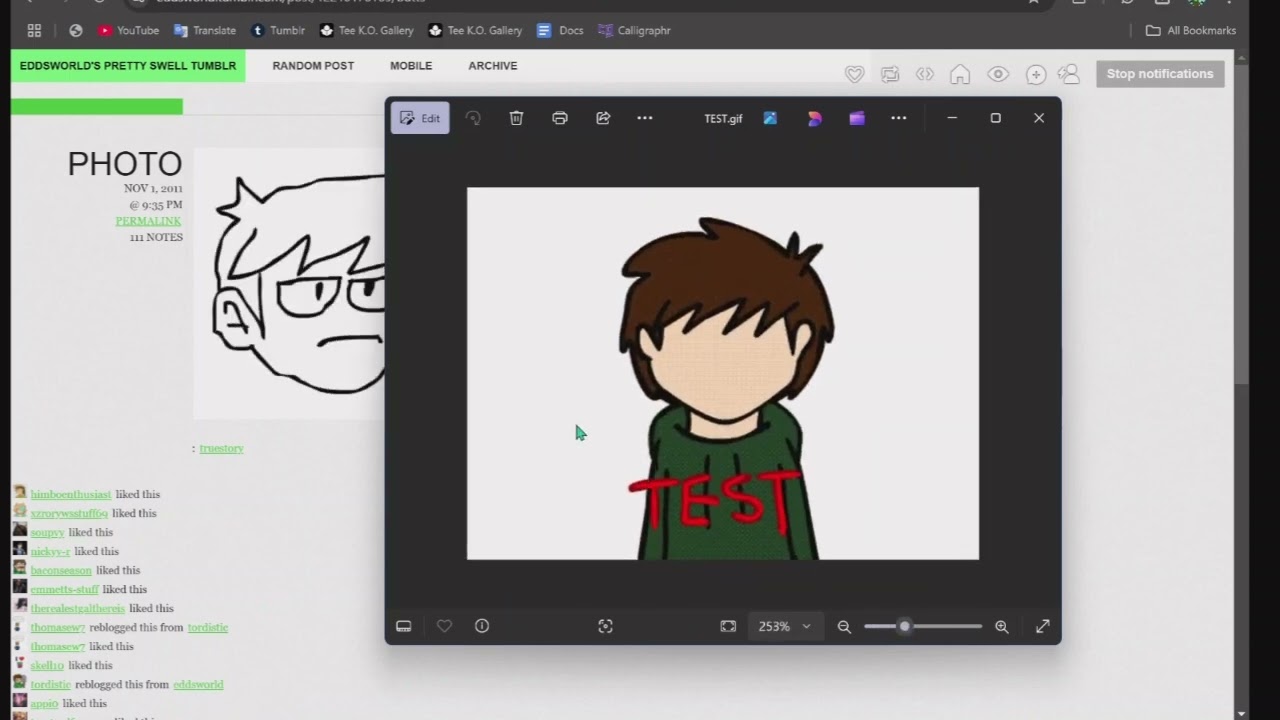Click the zoom out magnifier in Photos
The width and height of the screenshot is (1280, 720).
click(844, 626)
